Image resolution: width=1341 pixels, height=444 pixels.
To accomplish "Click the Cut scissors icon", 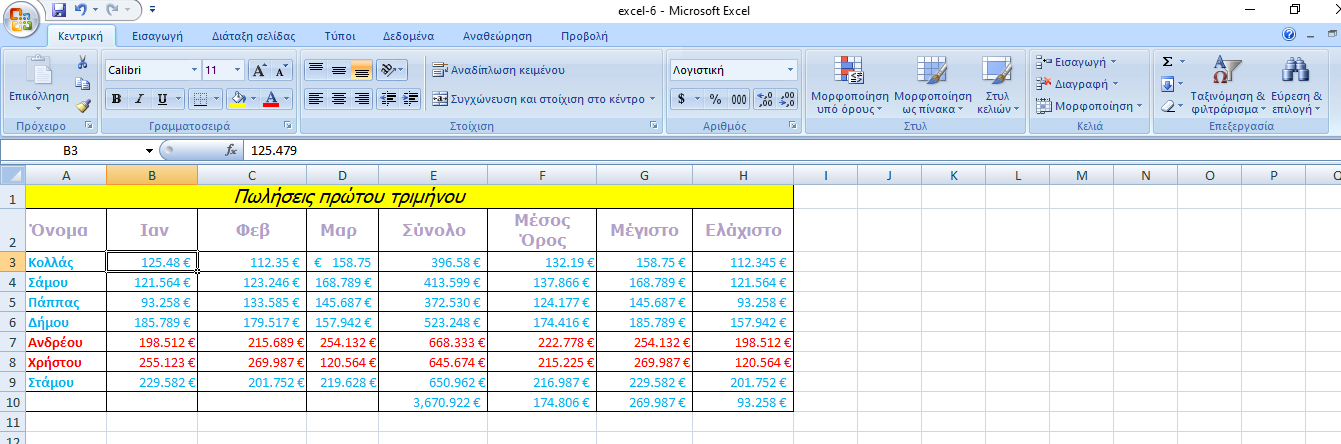I will (x=83, y=63).
